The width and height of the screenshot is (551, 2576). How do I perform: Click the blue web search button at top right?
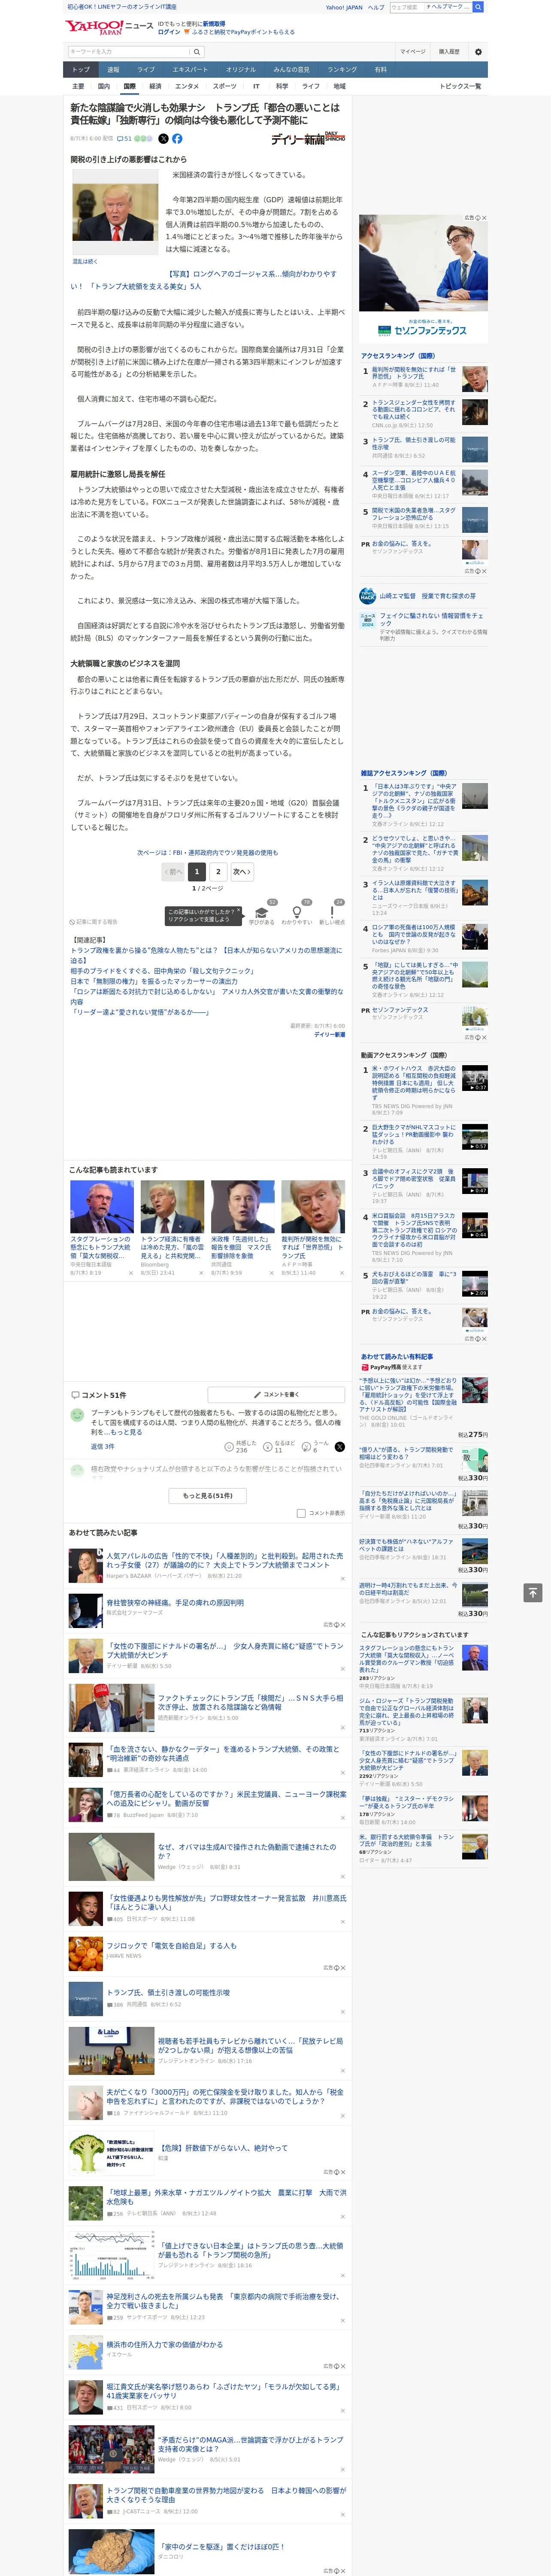tap(478, 7)
